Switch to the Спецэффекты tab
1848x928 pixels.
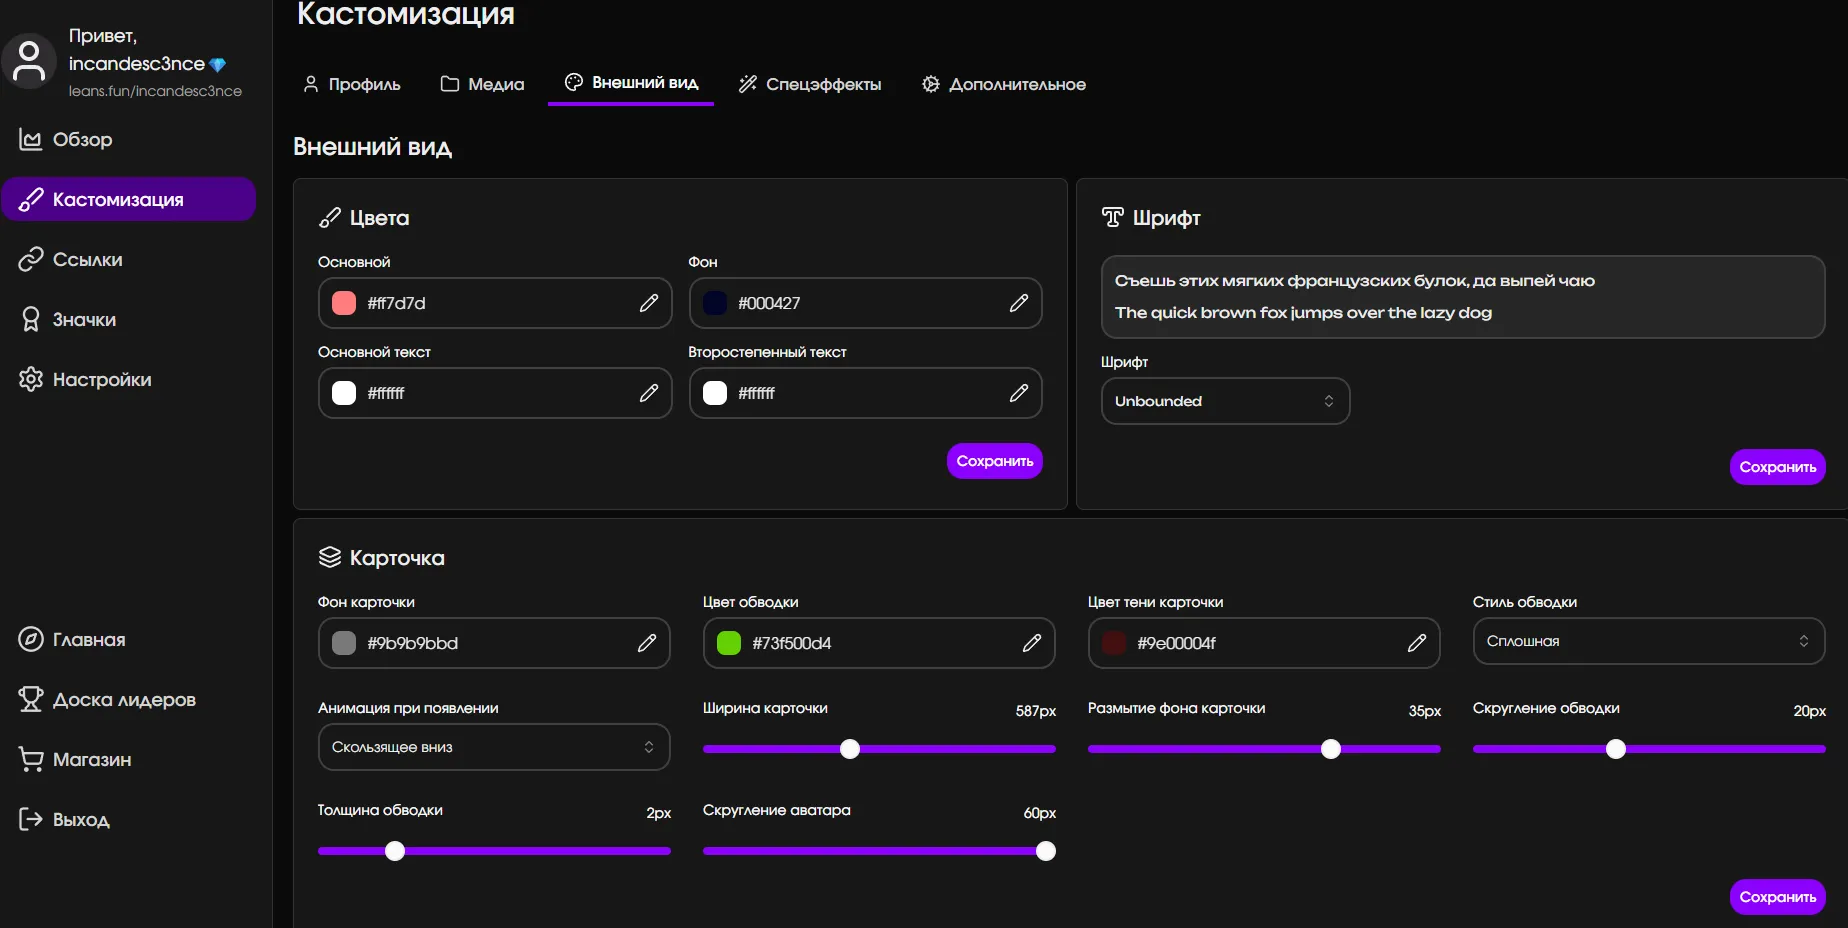click(810, 84)
